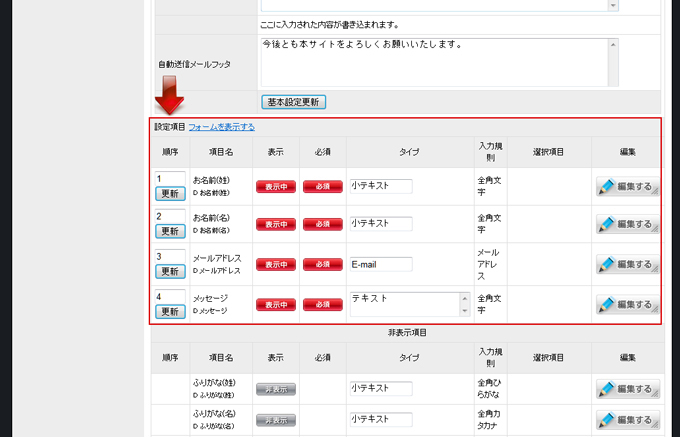Image resolution: width=680 pixels, height=437 pixels.
Task: Click the edit button for ふりがな(姓) row
Action: (627, 389)
